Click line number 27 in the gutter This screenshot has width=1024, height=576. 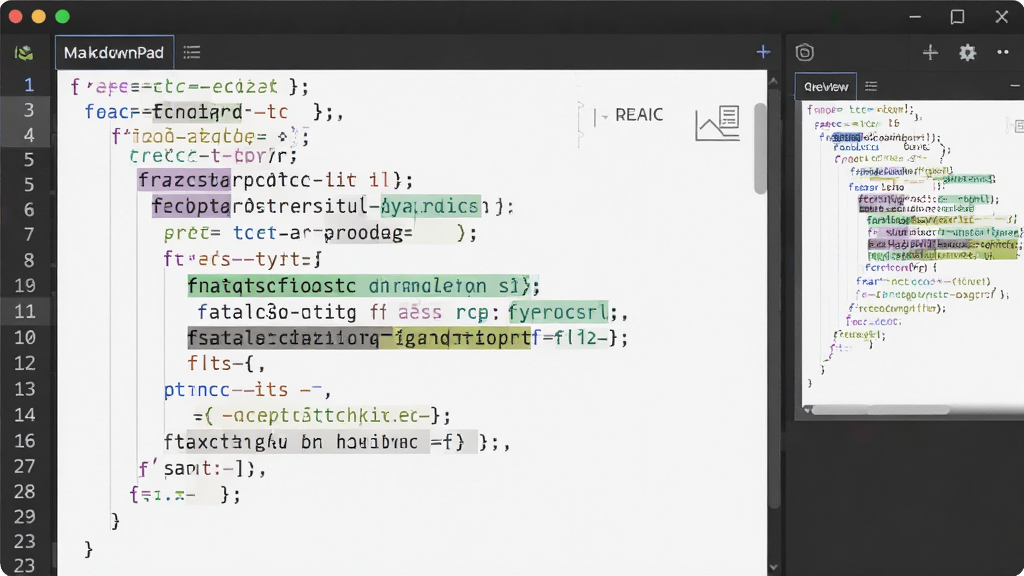pos(25,466)
